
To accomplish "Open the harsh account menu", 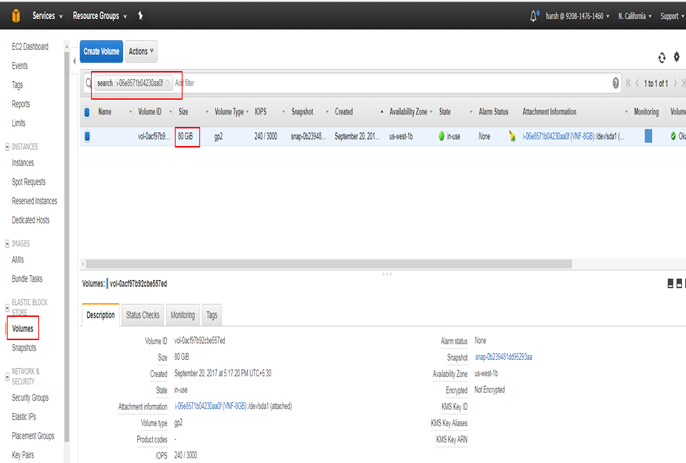I will coord(578,16).
